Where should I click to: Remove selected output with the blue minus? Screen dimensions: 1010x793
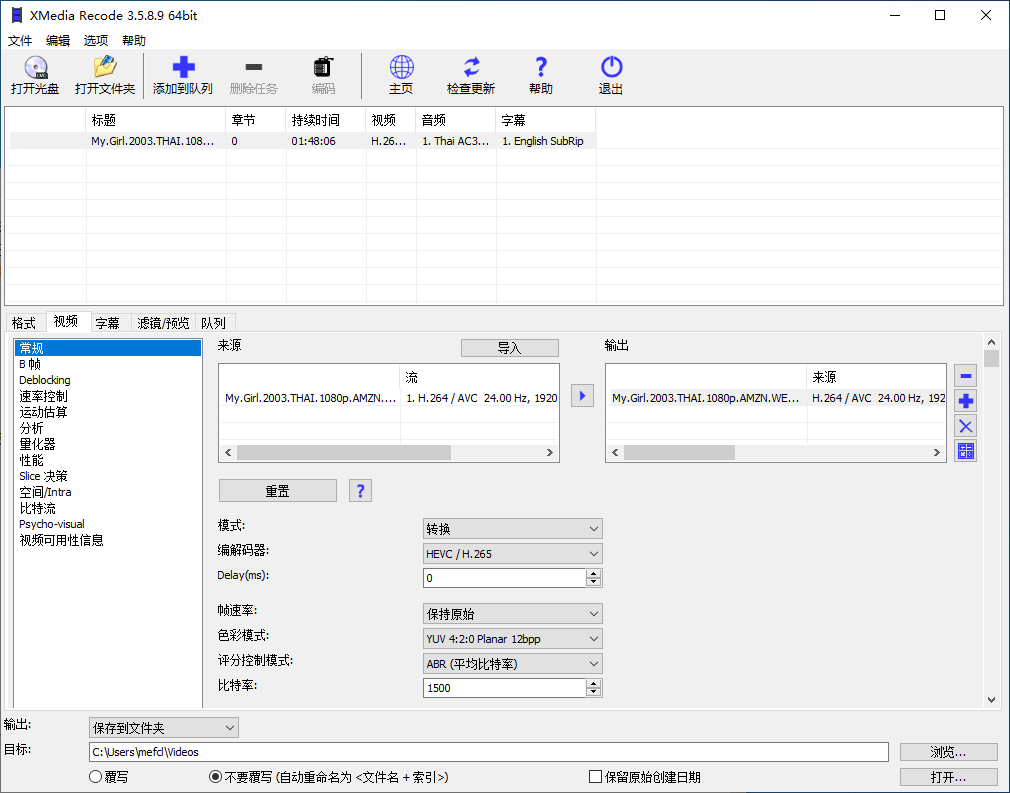pos(964,375)
